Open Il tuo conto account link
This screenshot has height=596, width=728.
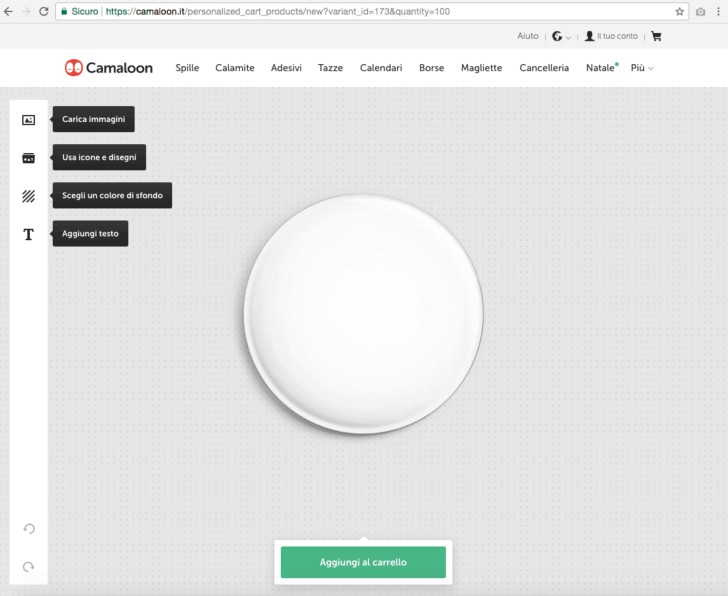(611, 36)
